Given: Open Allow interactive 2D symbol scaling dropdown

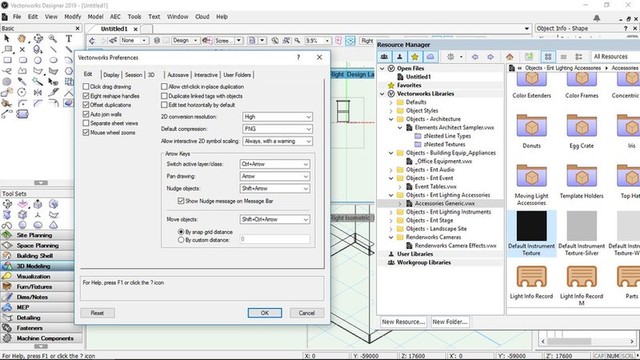Looking at the screenshot, I should click(278, 141).
